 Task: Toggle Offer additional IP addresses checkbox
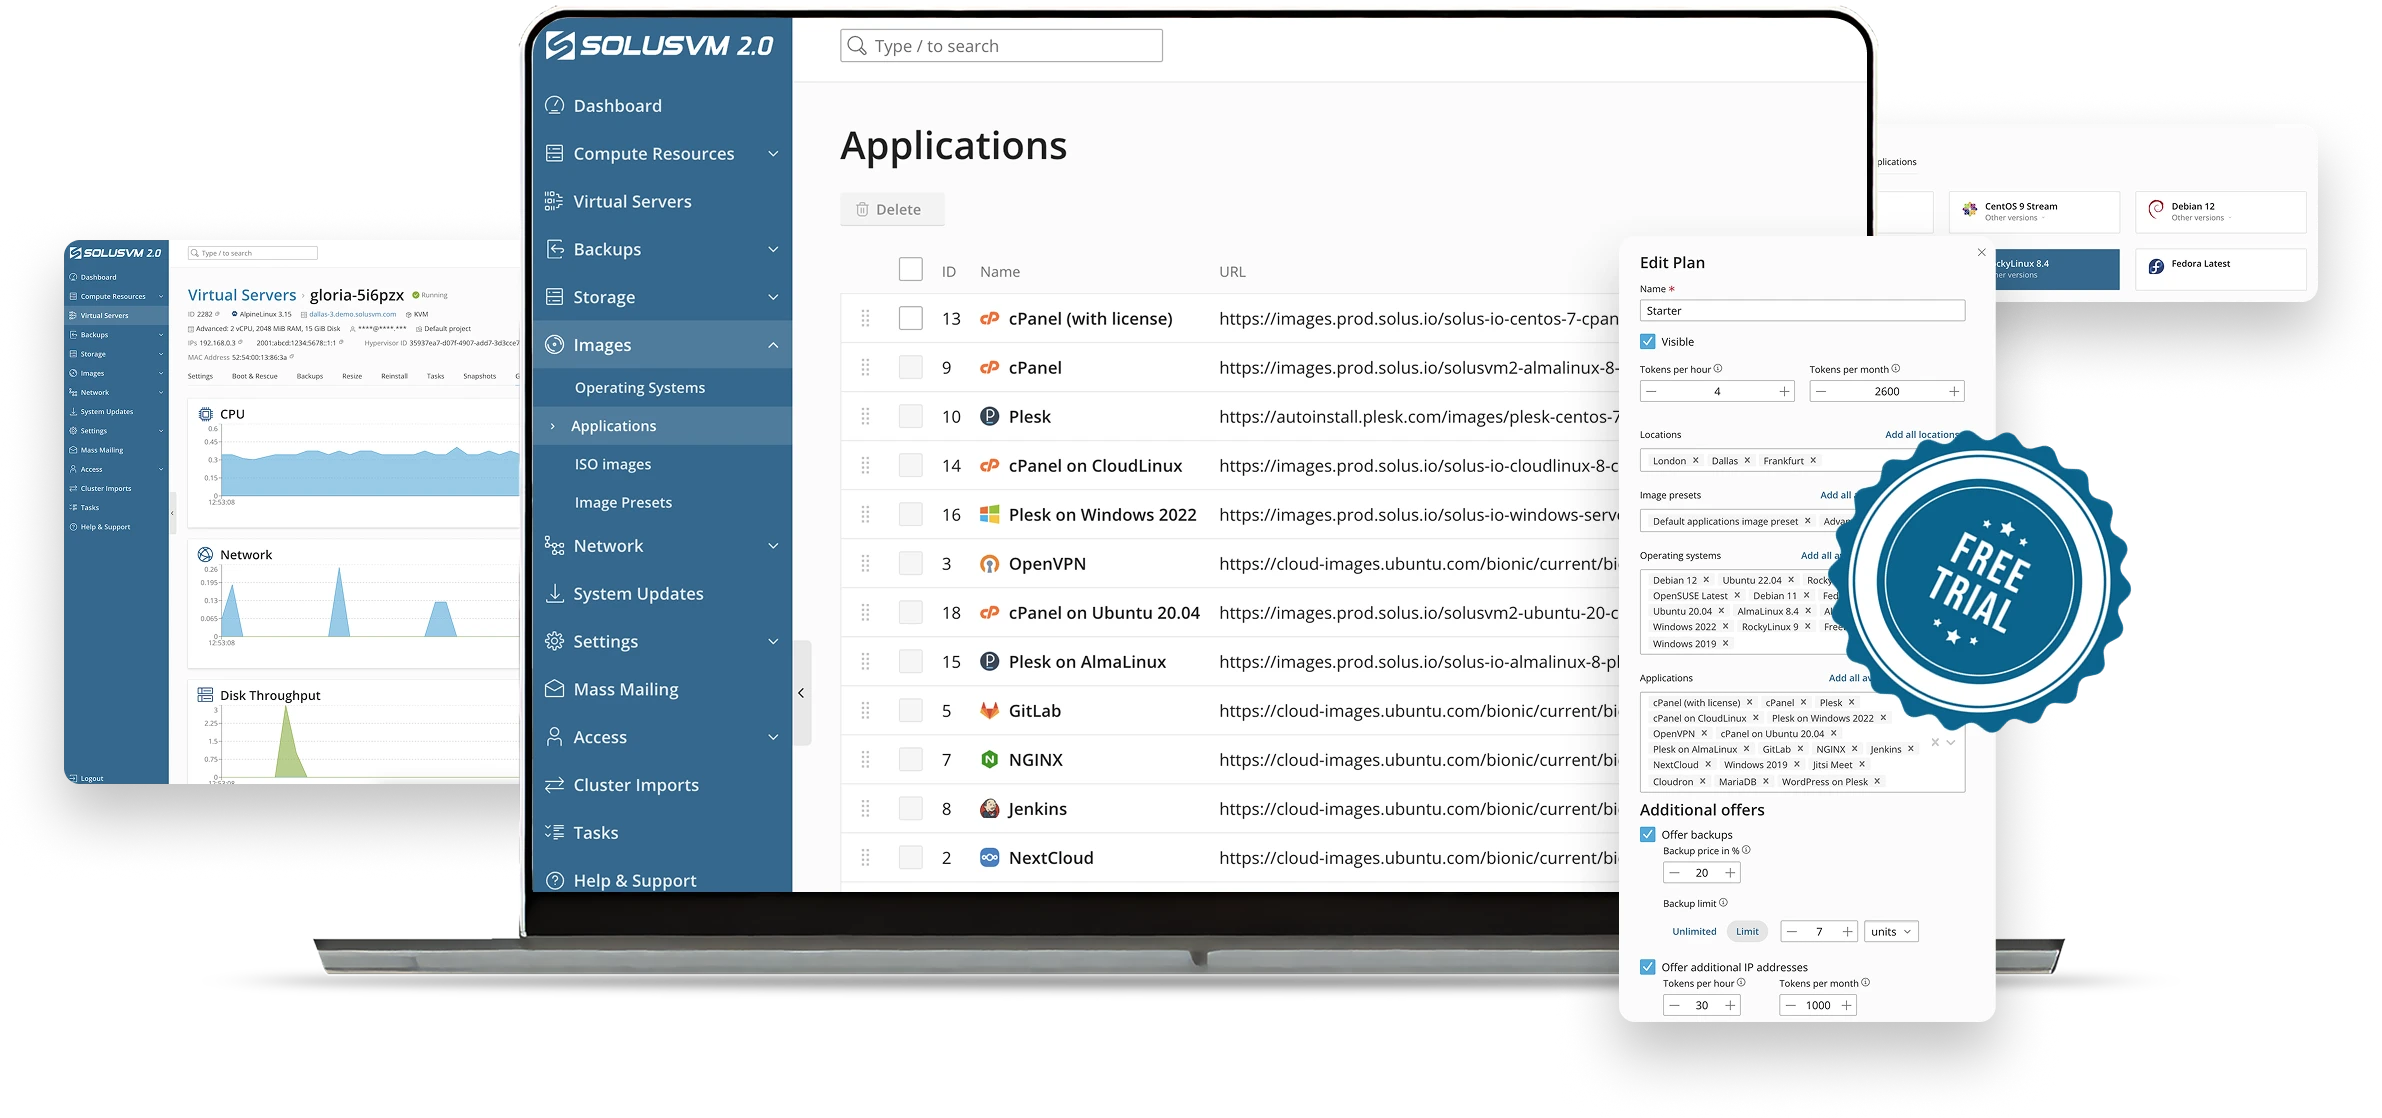pyautogui.click(x=1648, y=966)
